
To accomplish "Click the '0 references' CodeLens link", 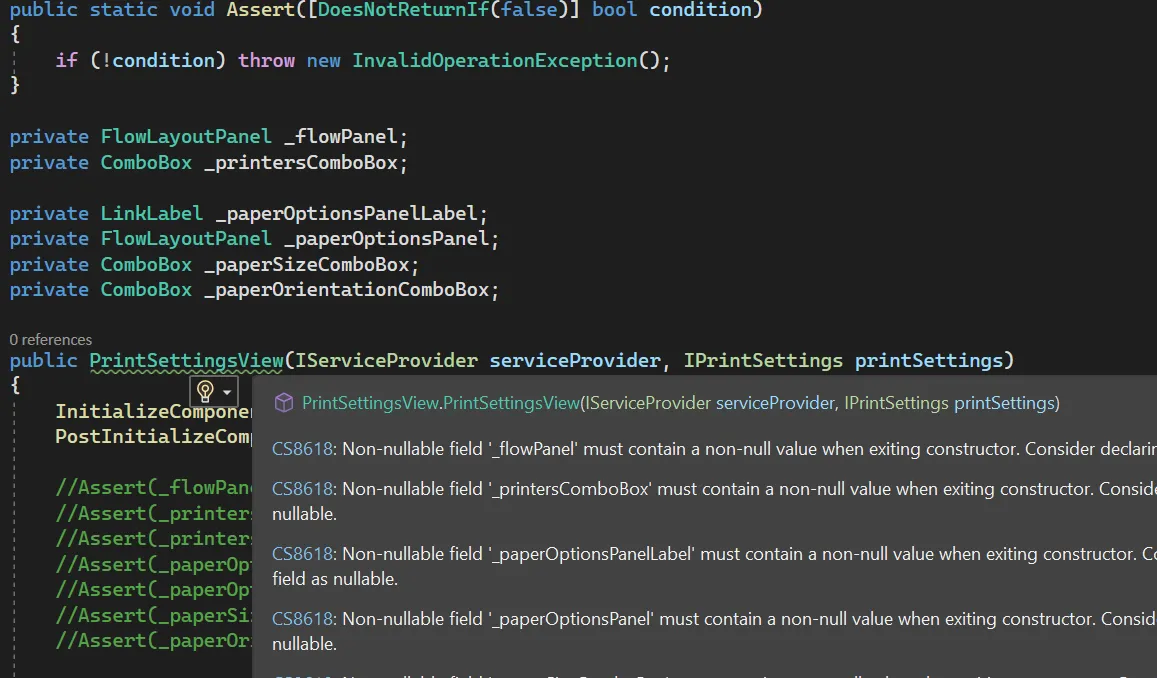I will pos(51,339).
